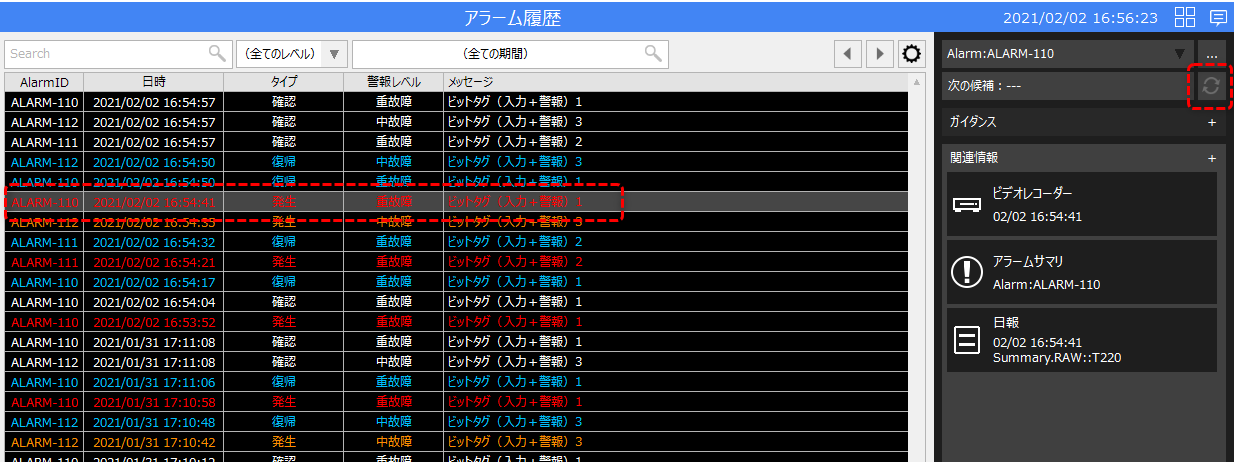Expand the 関連情報 section with plus
This screenshot has height=462, width=1234.
pyautogui.click(x=1211, y=158)
